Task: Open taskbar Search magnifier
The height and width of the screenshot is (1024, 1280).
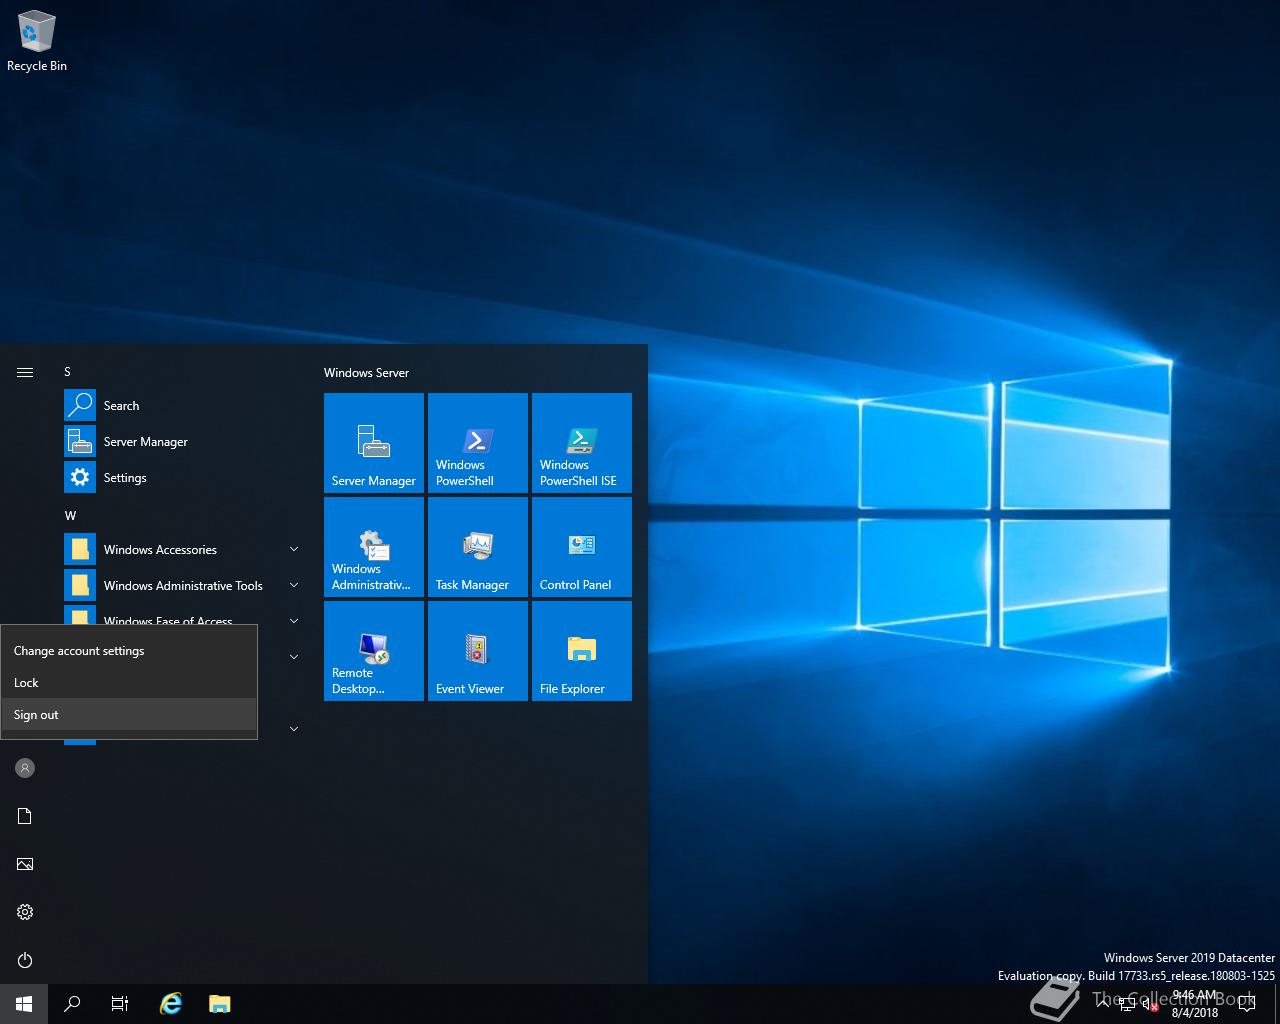Action: pyautogui.click(x=72, y=1004)
